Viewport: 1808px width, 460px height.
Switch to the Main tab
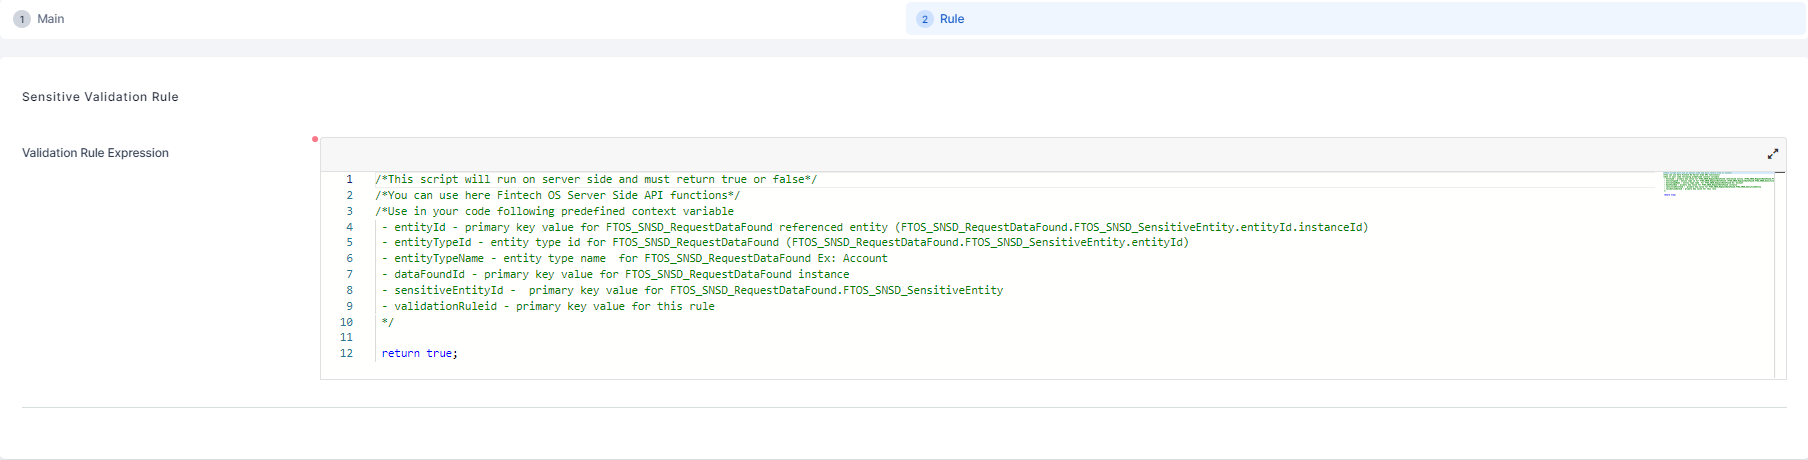click(x=50, y=19)
